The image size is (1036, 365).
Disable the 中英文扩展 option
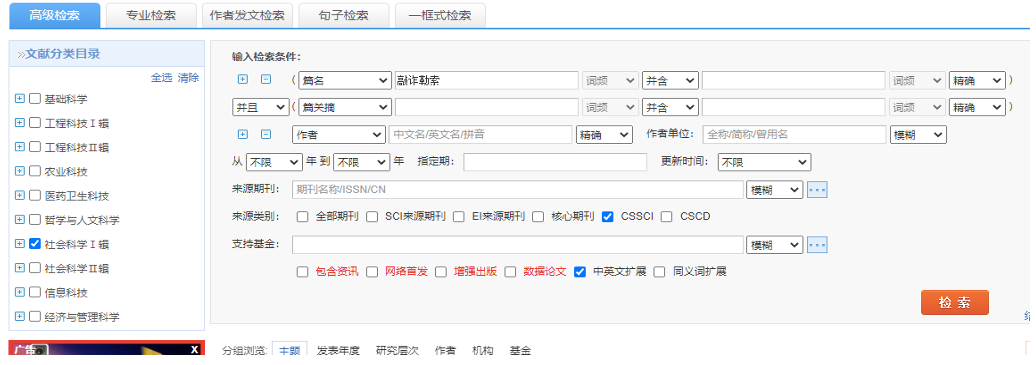(x=579, y=272)
